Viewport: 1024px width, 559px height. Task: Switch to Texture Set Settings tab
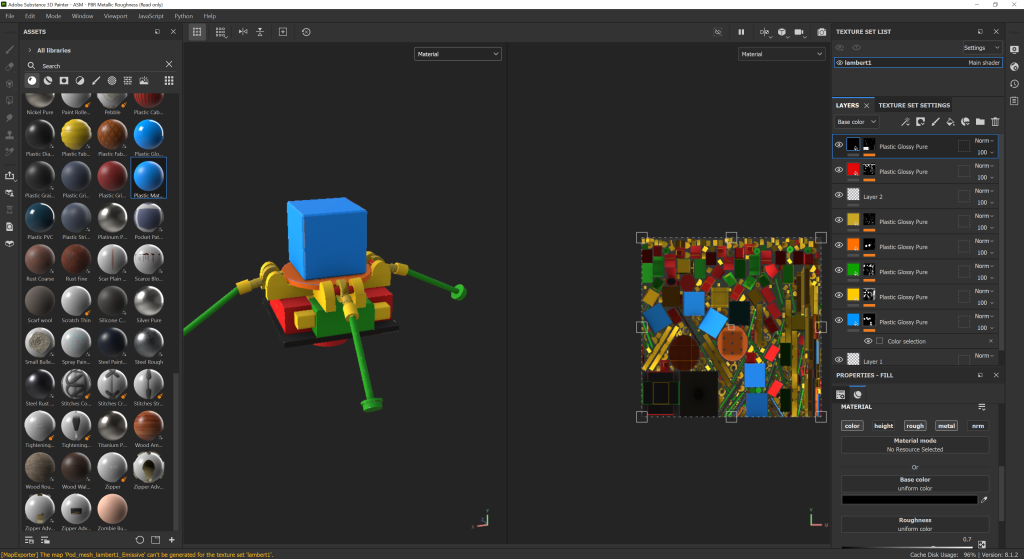click(x=914, y=105)
